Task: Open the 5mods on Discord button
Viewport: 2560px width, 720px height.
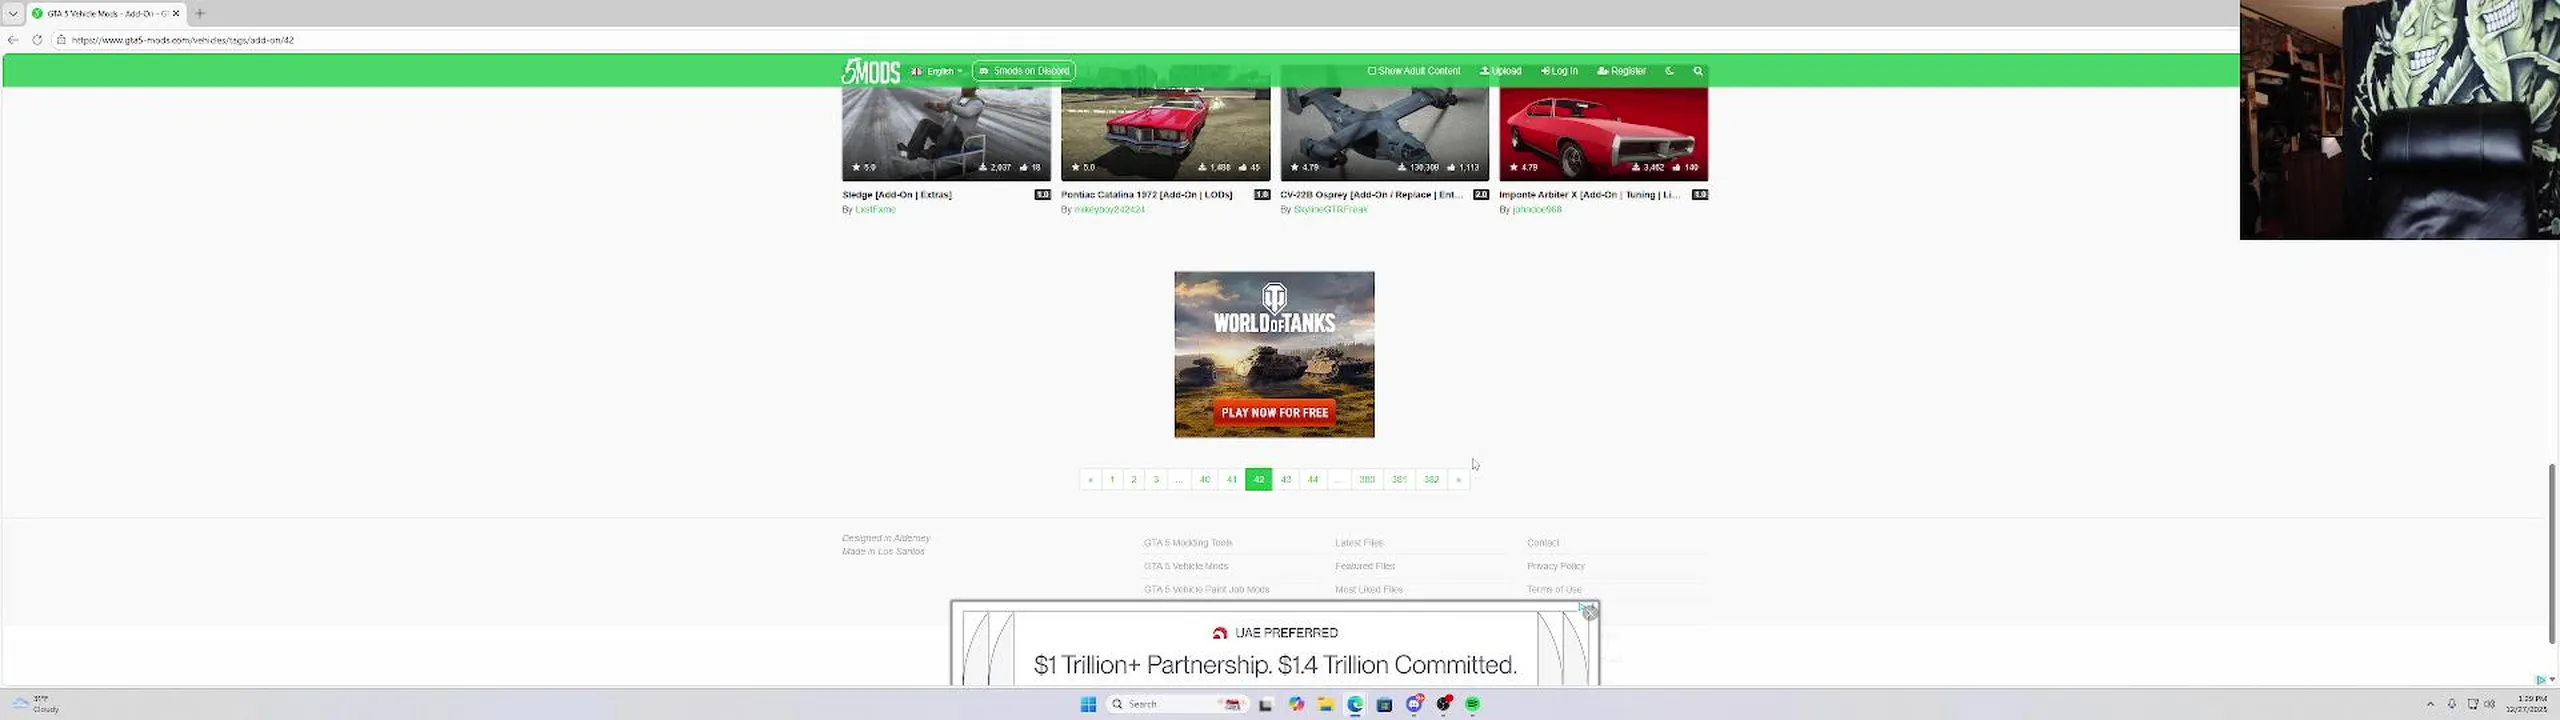Action: 1024,71
